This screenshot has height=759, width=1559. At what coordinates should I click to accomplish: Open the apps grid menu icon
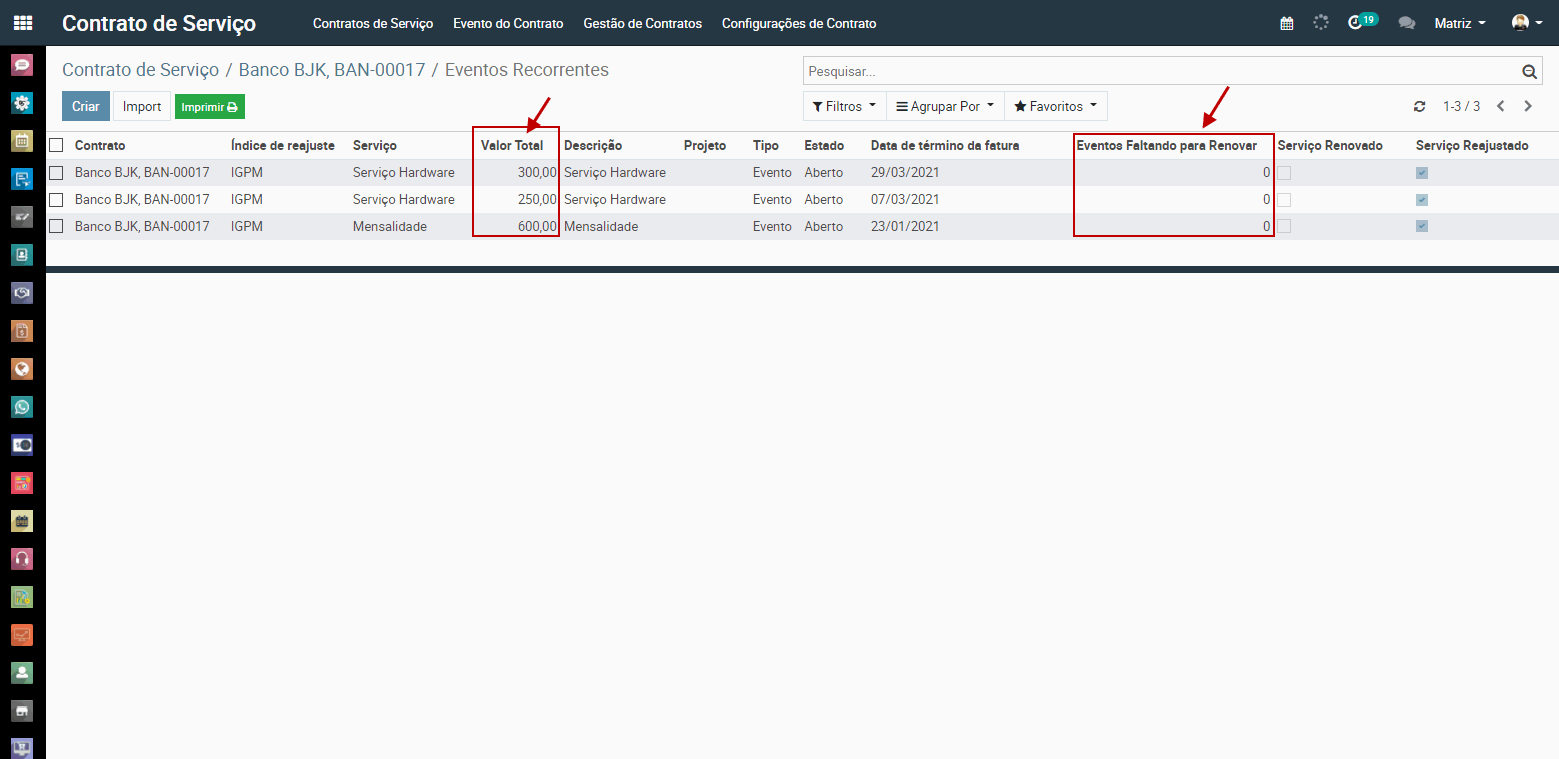click(22, 23)
